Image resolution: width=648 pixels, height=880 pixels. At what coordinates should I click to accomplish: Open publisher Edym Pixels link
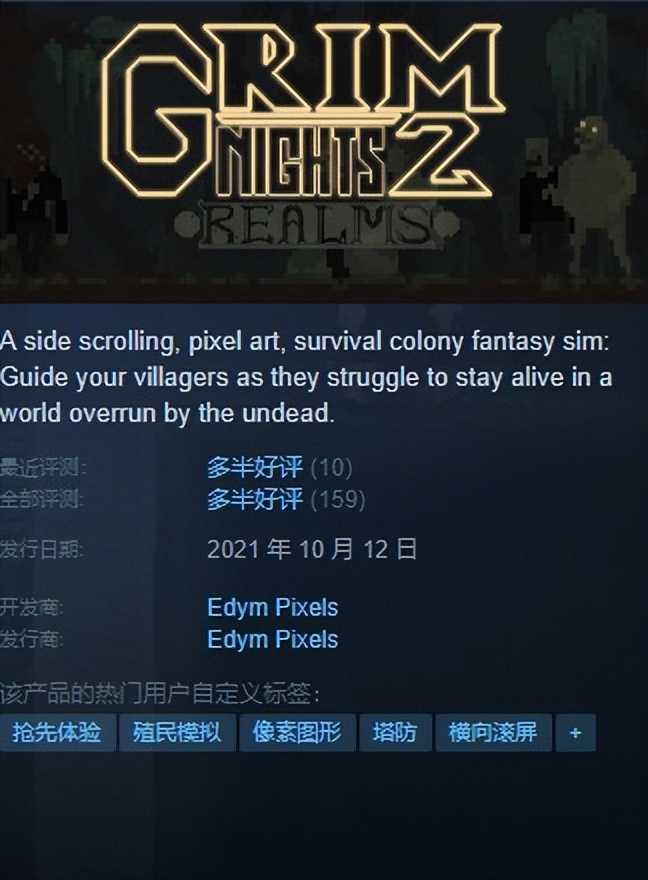(x=273, y=639)
